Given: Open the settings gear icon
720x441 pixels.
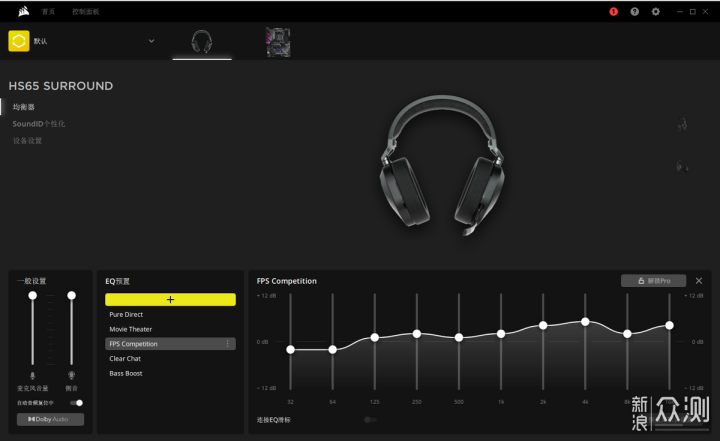Looking at the screenshot, I should click(x=656, y=12).
